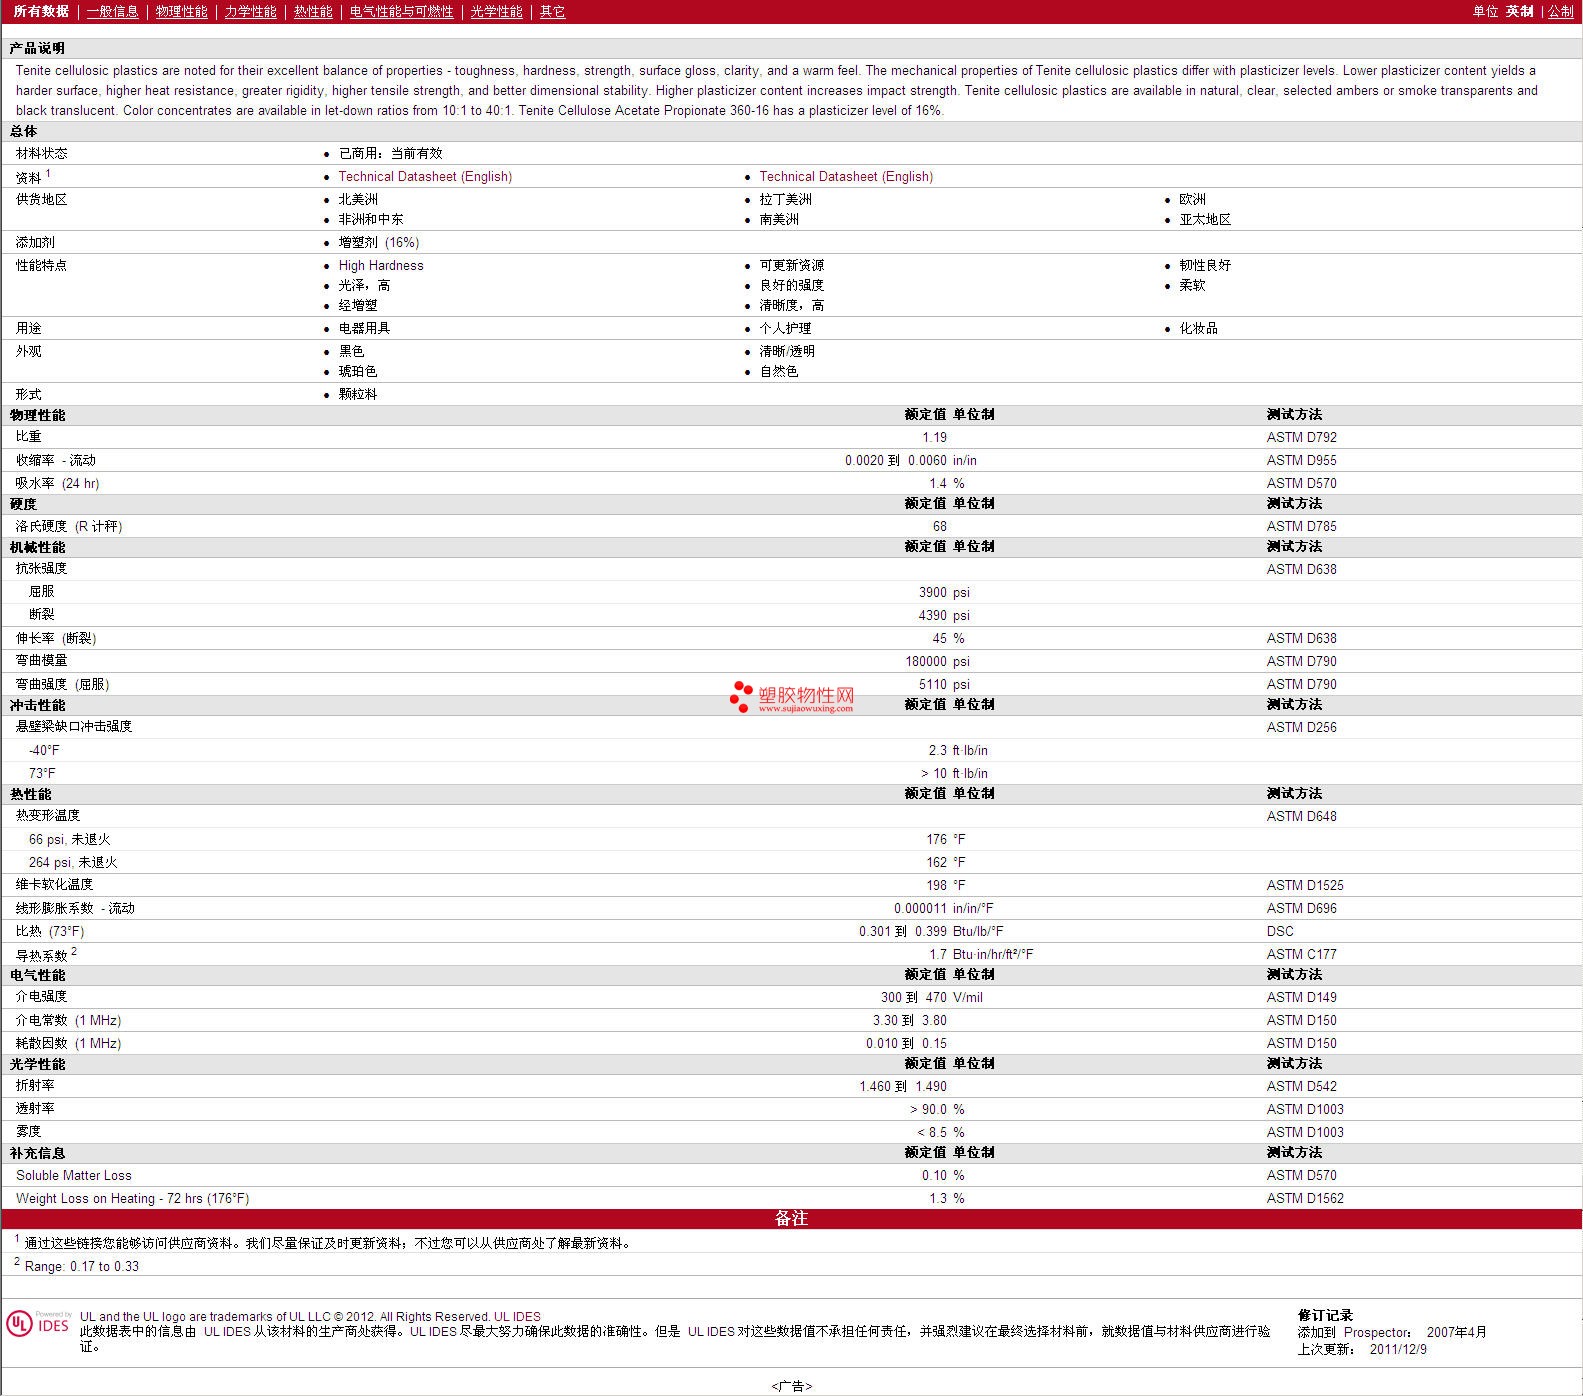Viewport: 1583px width, 1396px height.
Task: Click the Weight Loss on Heating row
Action: [791, 1198]
